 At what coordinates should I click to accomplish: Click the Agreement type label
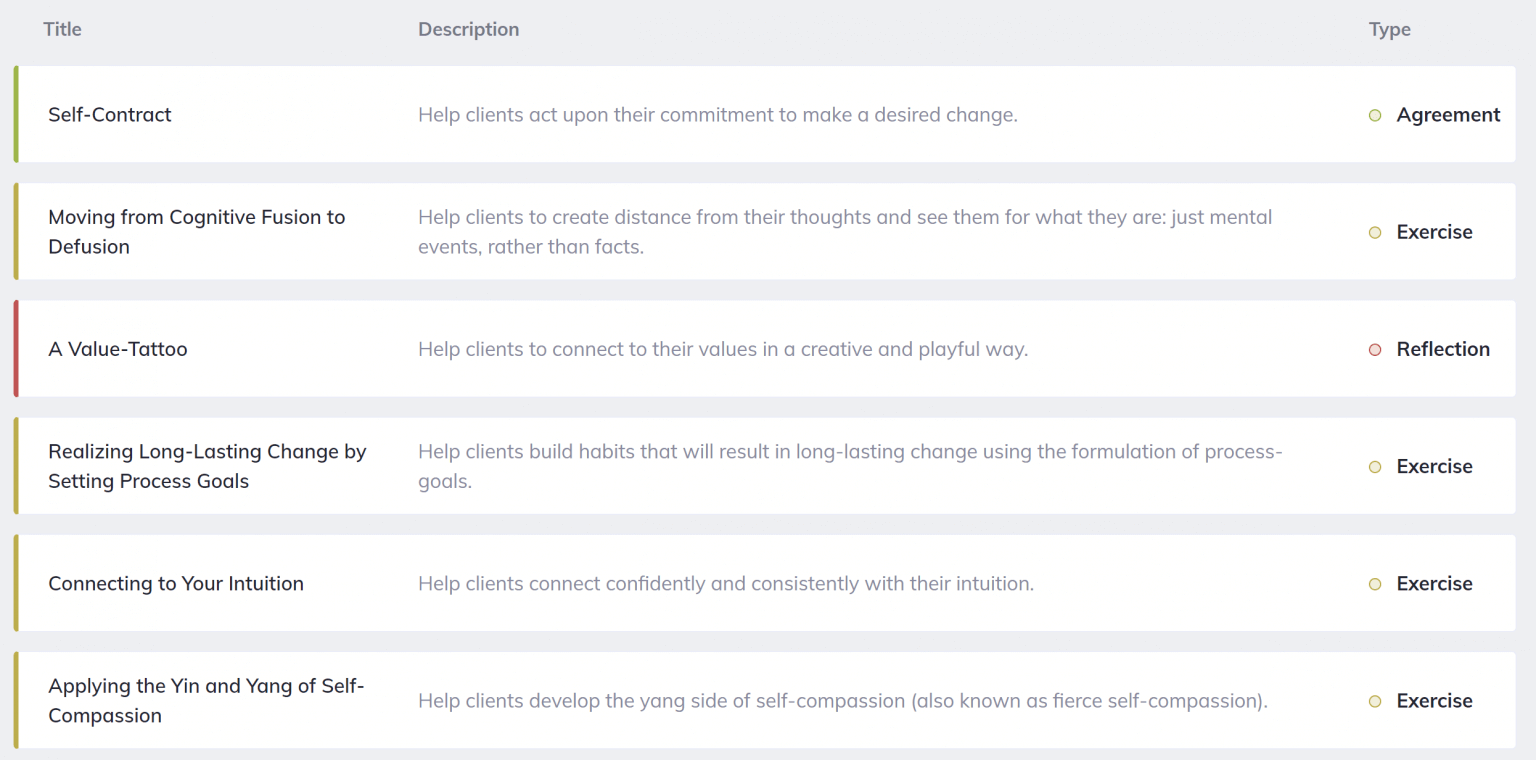coord(1448,115)
